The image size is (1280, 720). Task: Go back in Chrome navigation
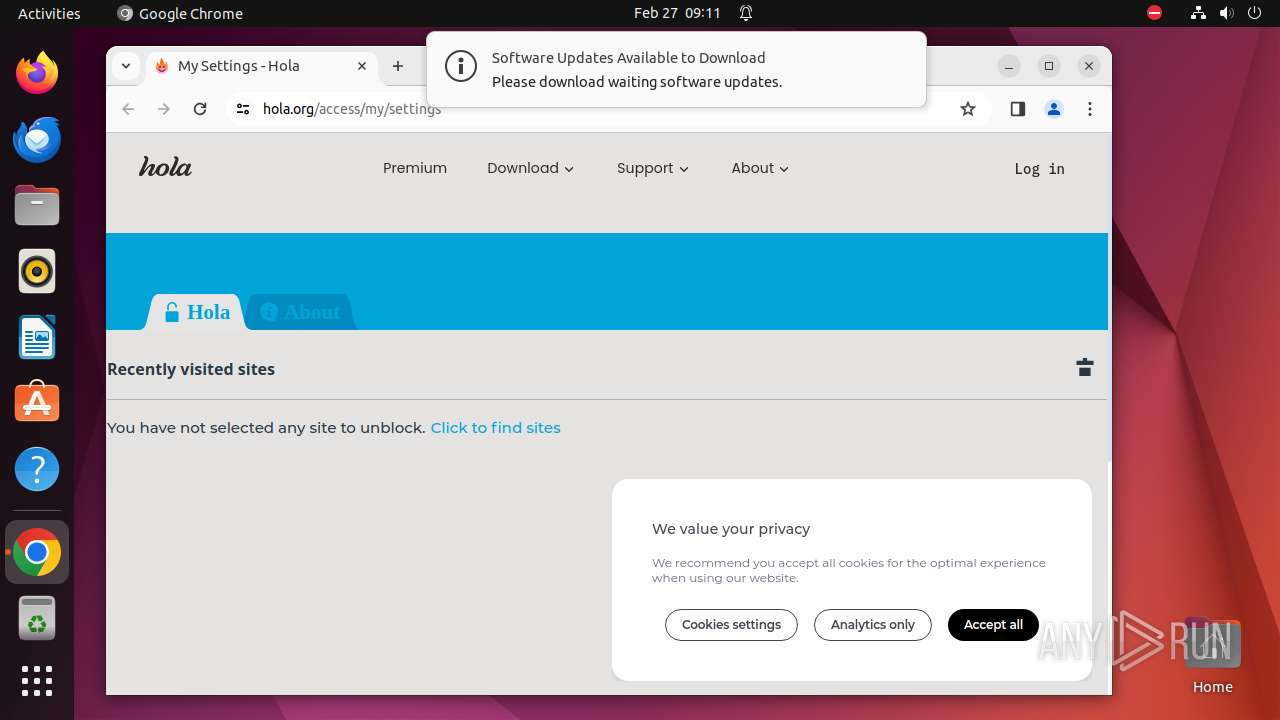point(128,109)
